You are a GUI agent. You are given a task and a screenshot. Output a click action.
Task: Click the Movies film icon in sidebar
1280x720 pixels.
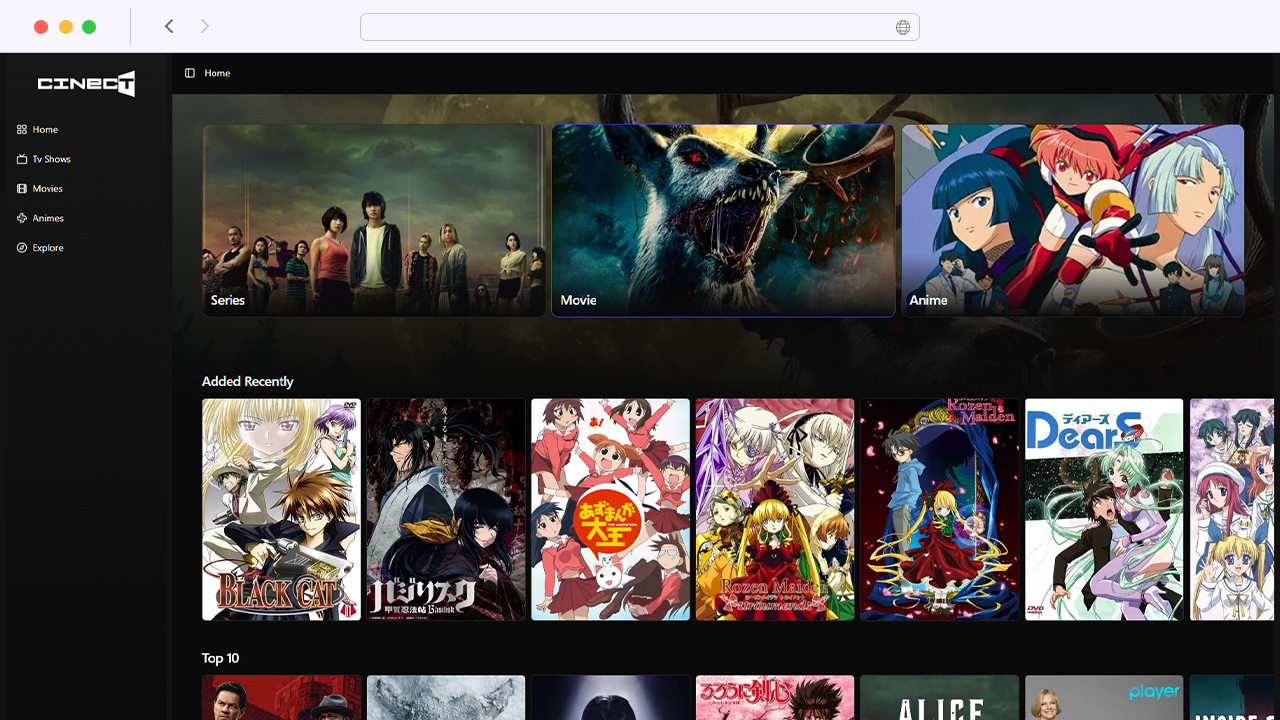click(x=22, y=189)
